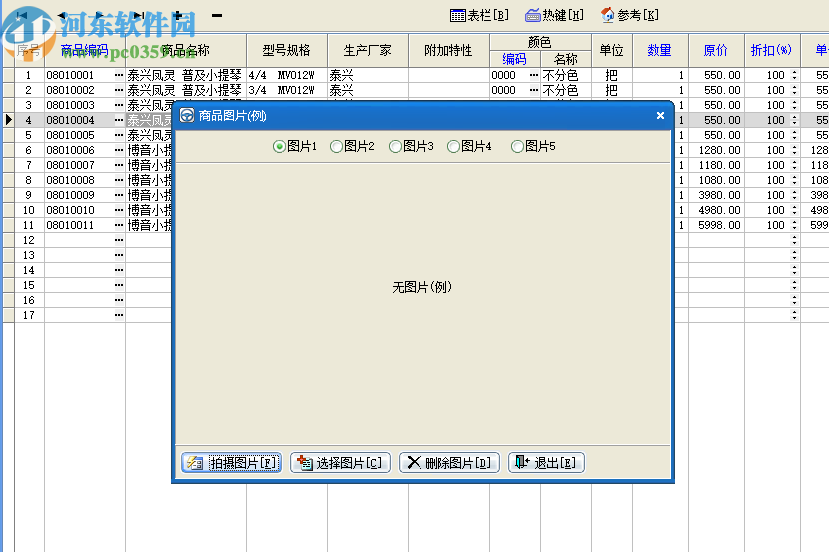The width and height of the screenshot is (829, 552).
Task: Select the 图片5 radio option
Action: pyautogui.click(x=533, y=146)
